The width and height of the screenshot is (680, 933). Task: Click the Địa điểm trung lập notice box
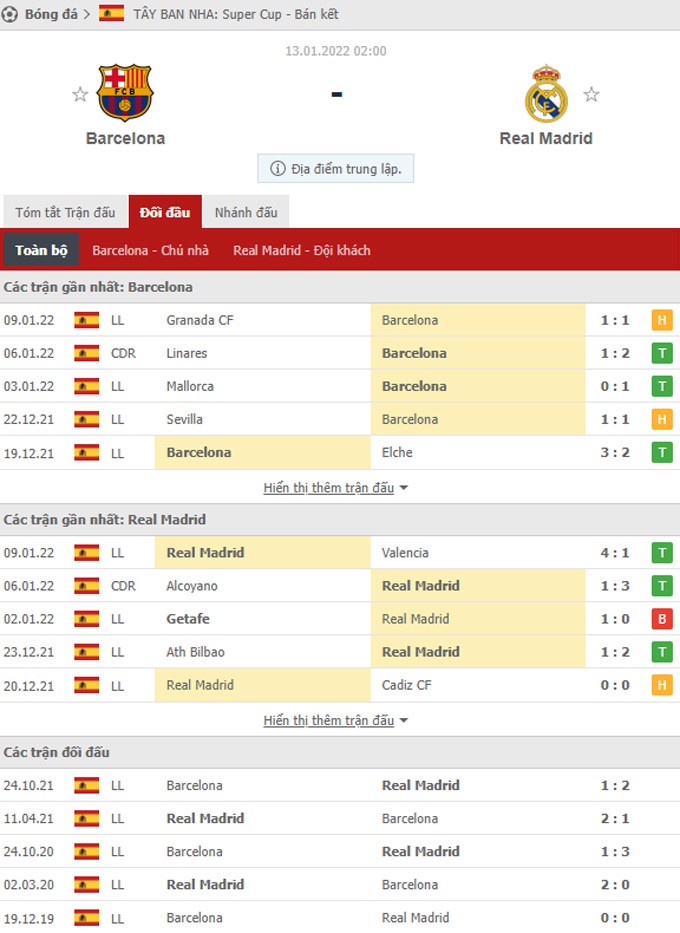pos(336,168)
